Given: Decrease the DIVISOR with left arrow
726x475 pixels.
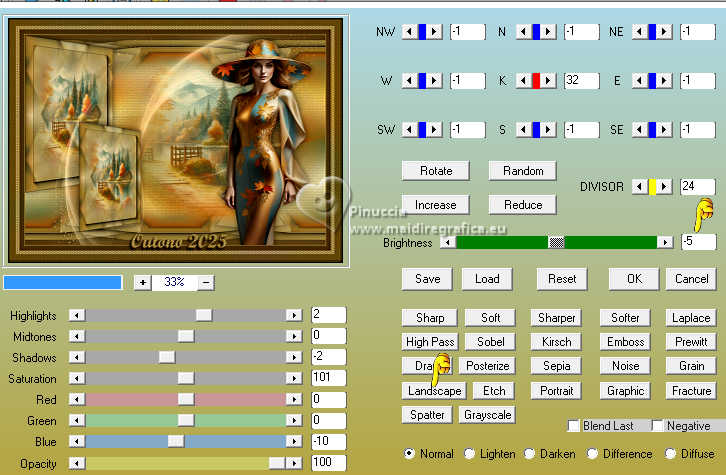Looking at the screenshot, I should (640, 187).
